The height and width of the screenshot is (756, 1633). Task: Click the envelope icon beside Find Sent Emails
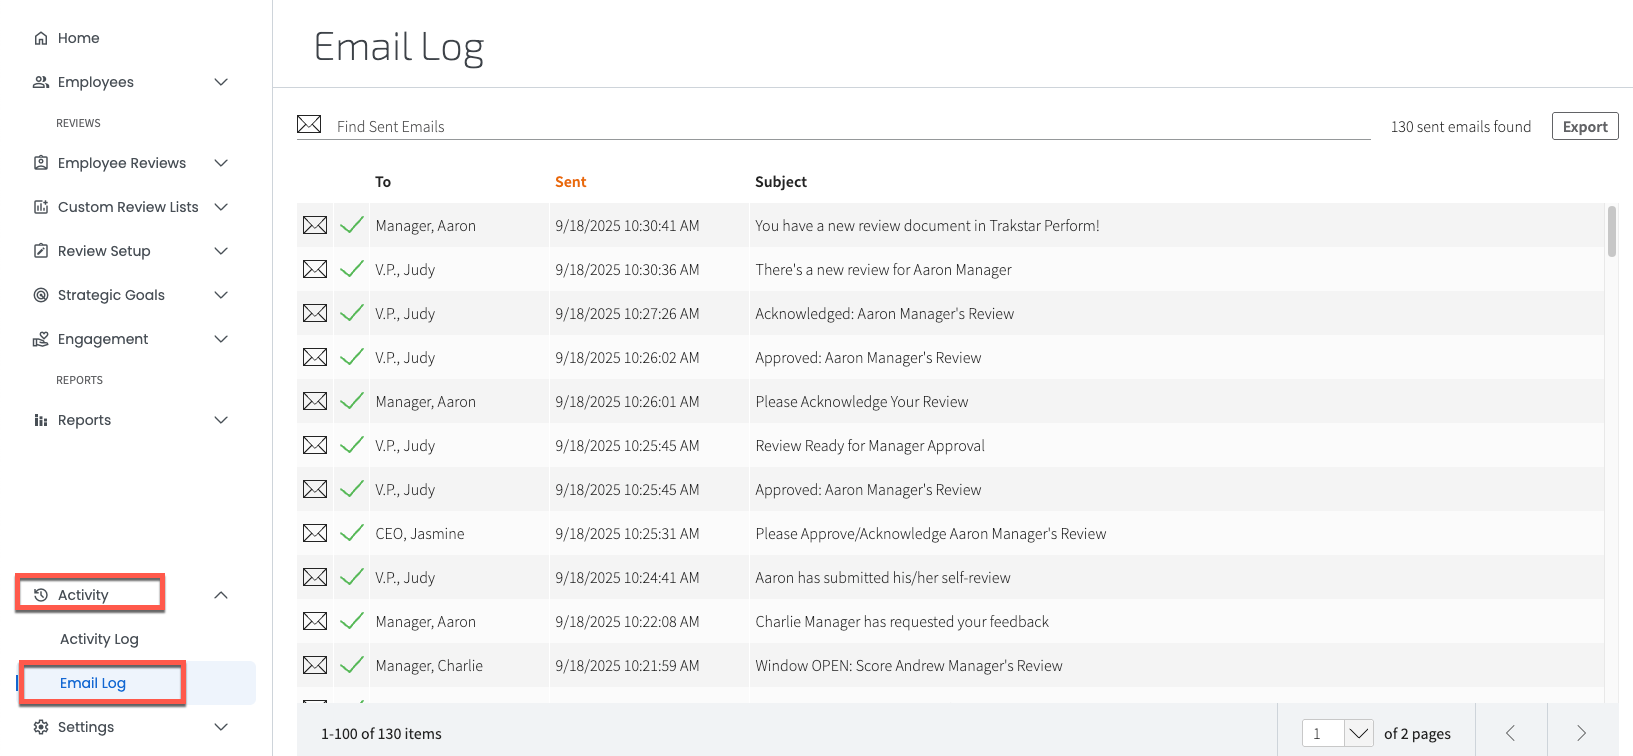pos(309,124)
